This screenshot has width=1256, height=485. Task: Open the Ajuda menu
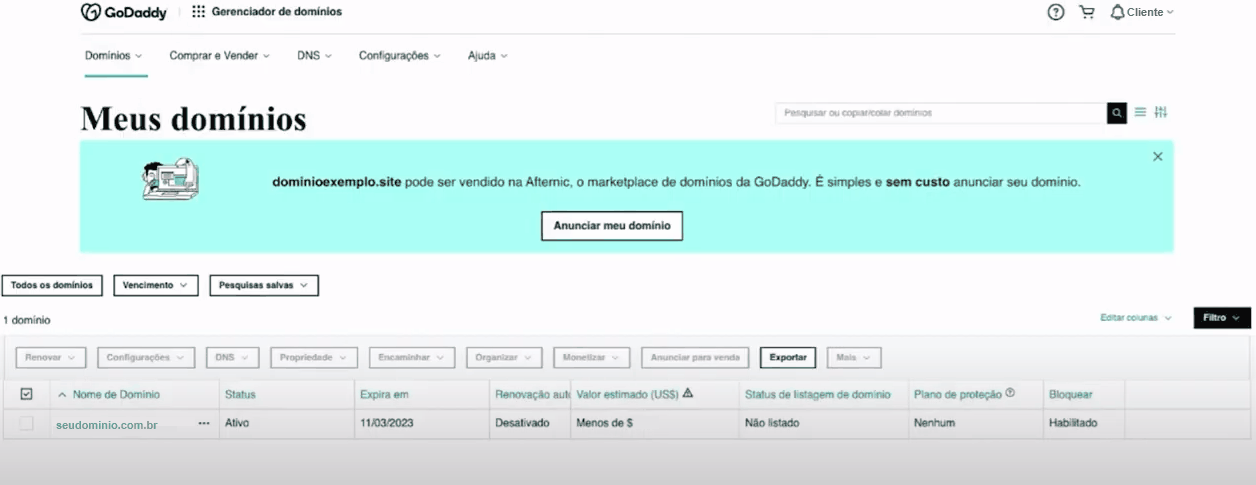(x=488, y=56)
